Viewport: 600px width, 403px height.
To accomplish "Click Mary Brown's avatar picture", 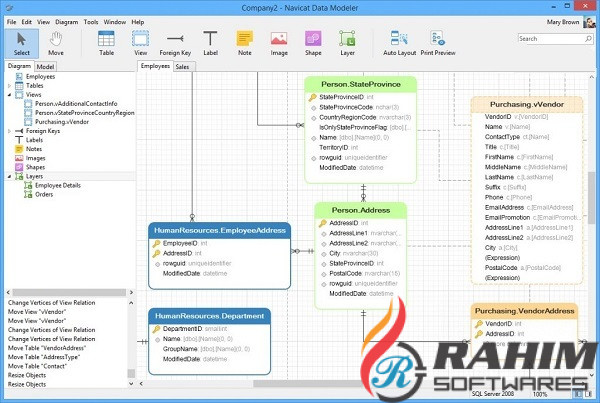I will click(x=589, y=22).
